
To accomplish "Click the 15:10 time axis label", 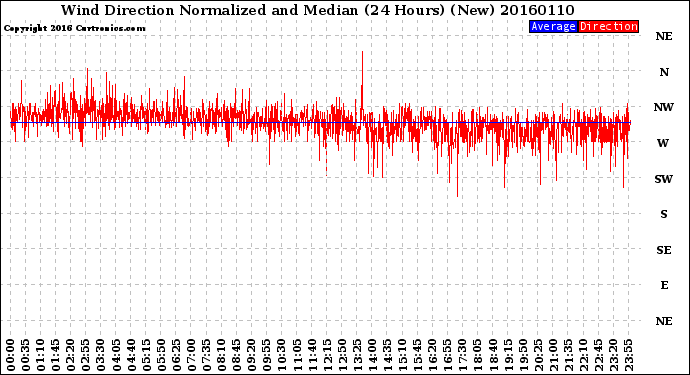I will point(402,355).
